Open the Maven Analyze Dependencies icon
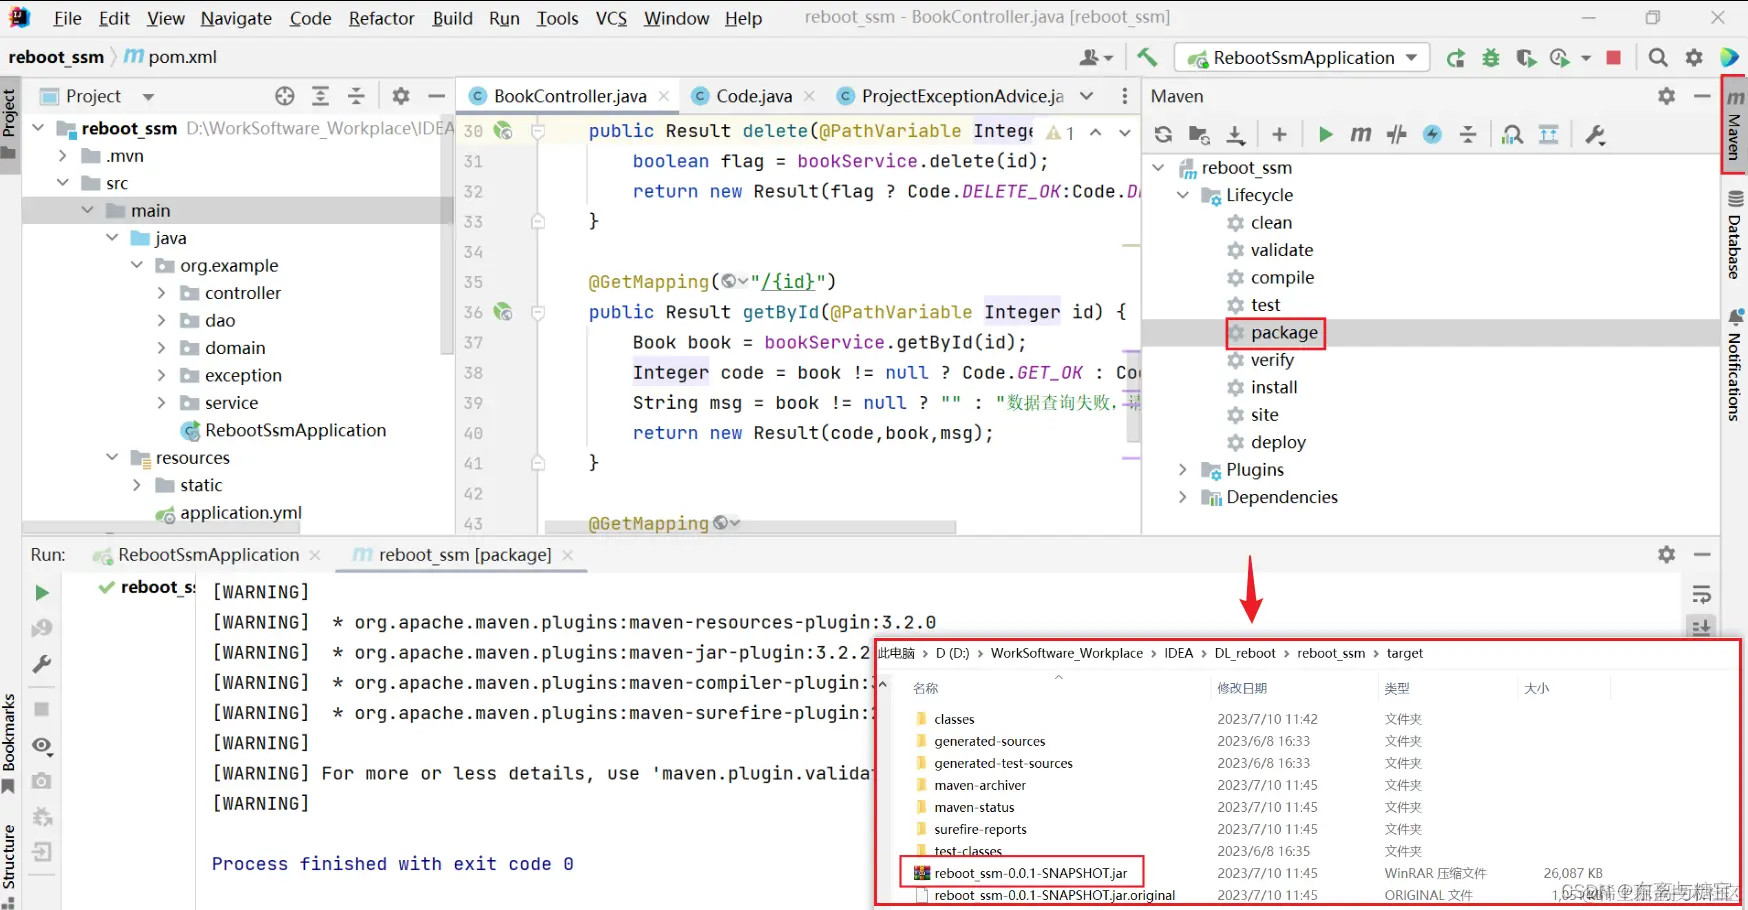 point(1512,134)
